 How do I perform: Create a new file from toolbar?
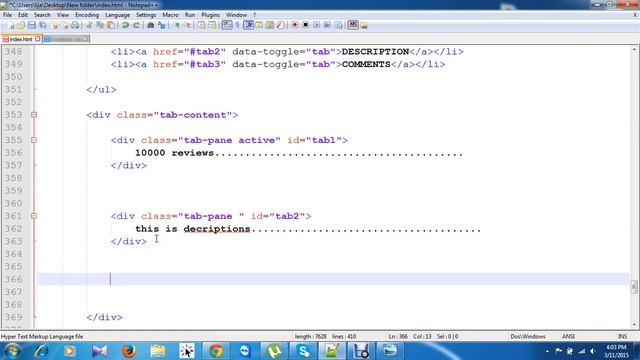coord(11,25)
